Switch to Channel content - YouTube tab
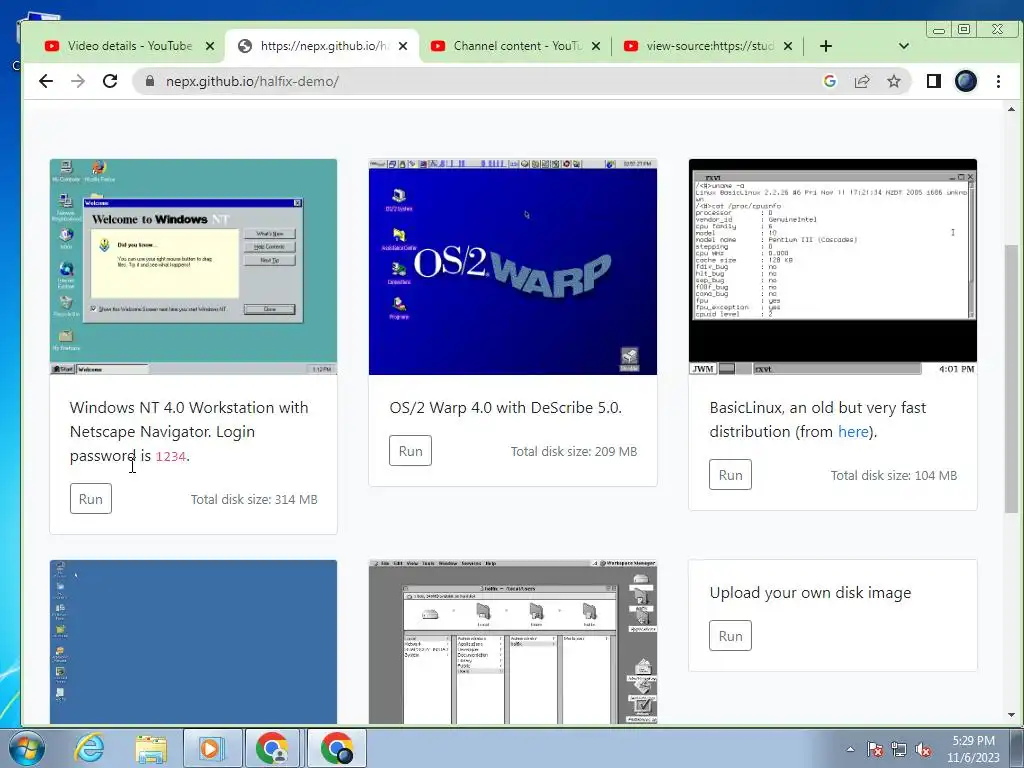This screenshot has width=1024, height=768. pyautogui.click(x=515, y=46)
